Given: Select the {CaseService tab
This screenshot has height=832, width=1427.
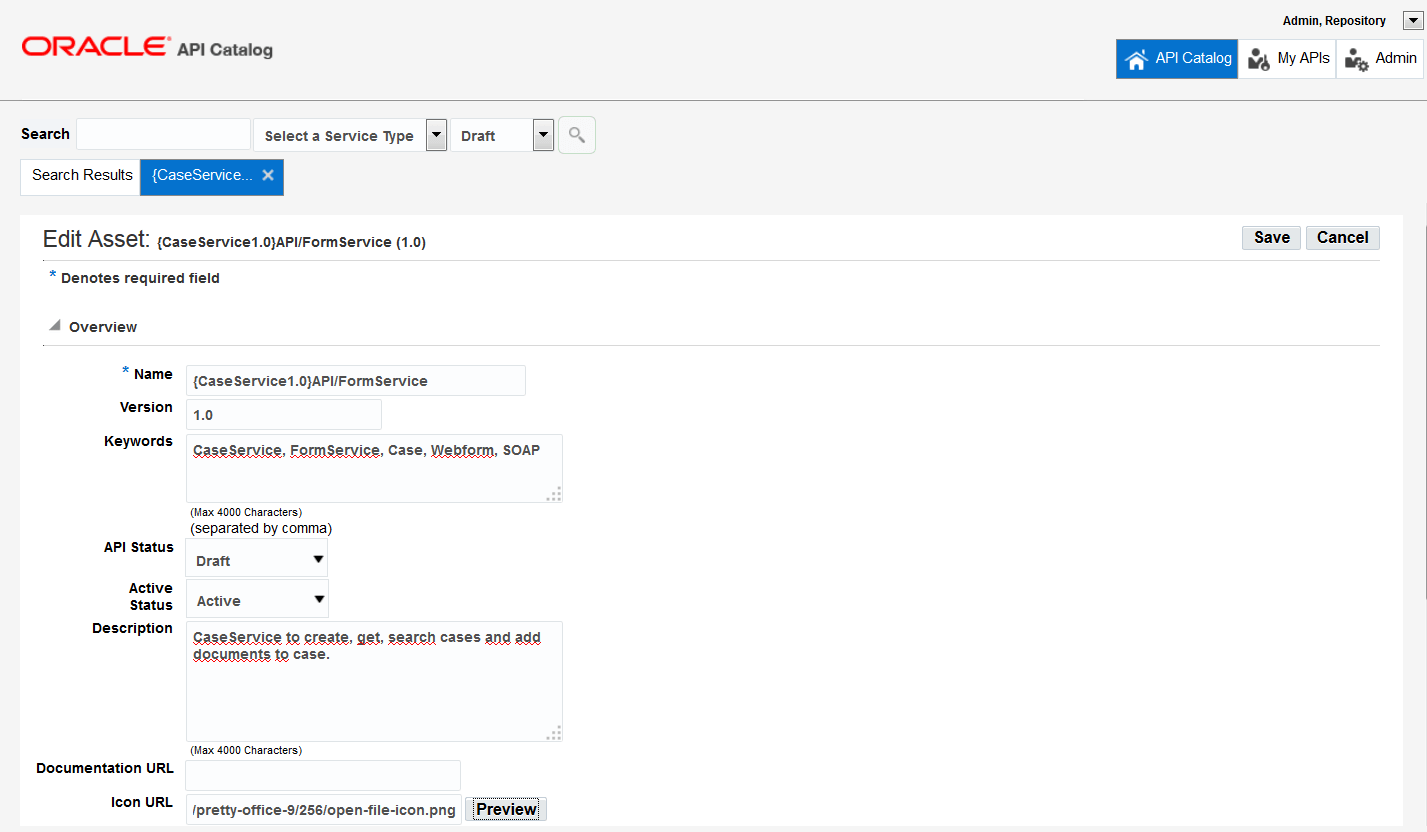Looking at the screenshot, I should pyautogui.click(x=203, y=176).
